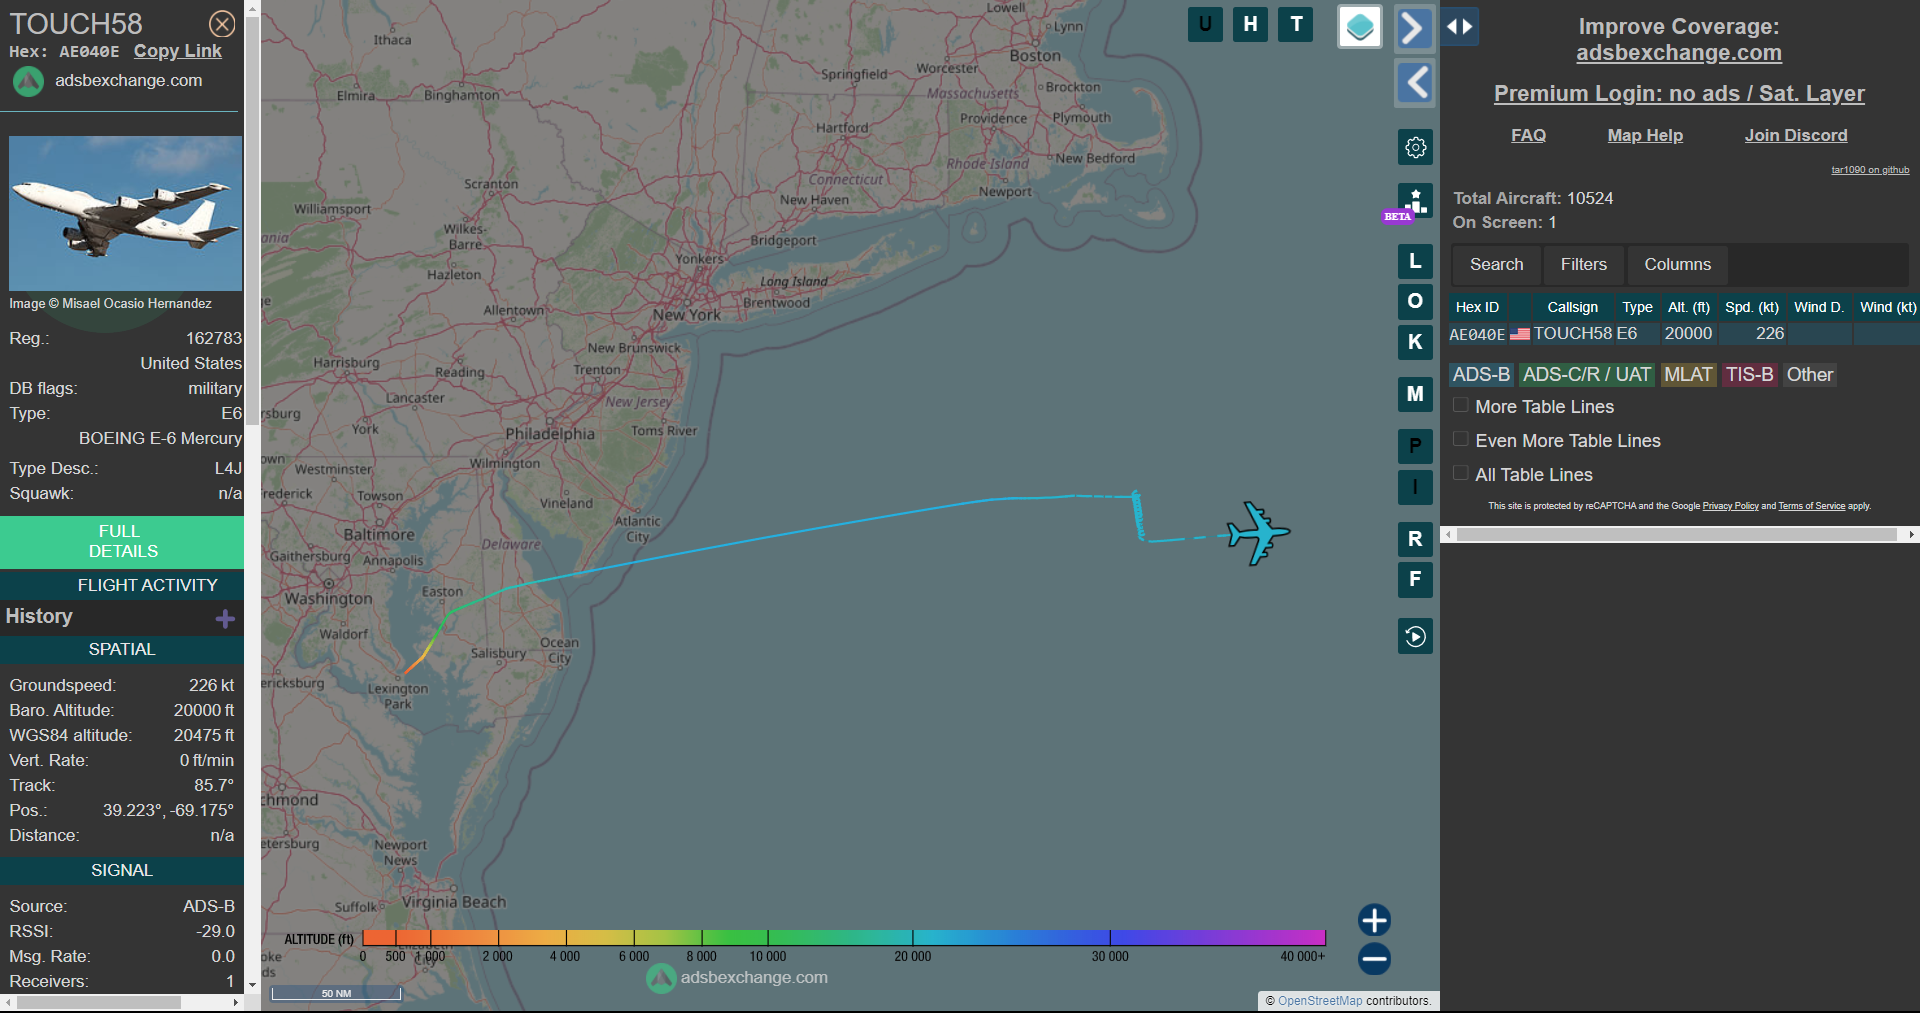Click the TOUCH58 aircraft icon on map
This screenshot has width=1920, height=1013.
pyautogui.click(x=1259, y=533)
